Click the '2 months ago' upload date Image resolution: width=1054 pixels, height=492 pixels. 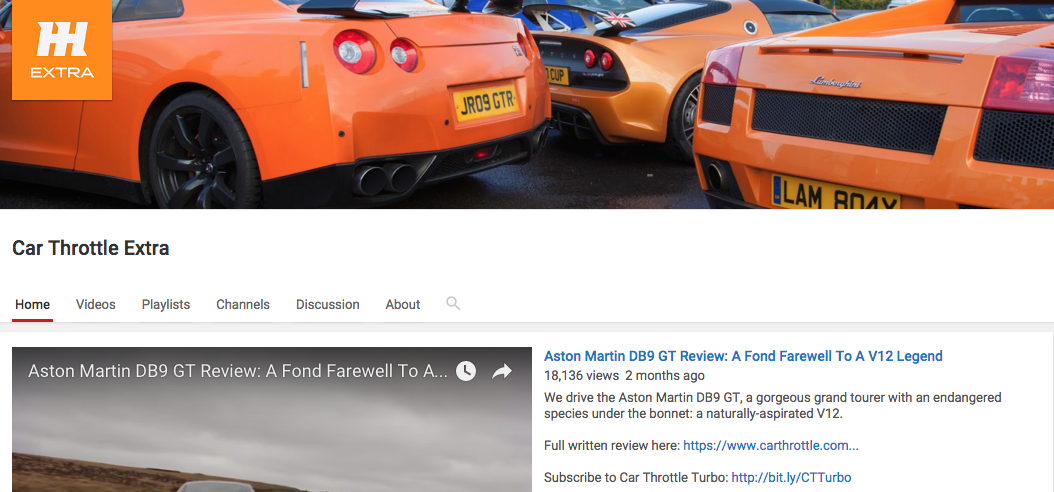pos(665,376)
